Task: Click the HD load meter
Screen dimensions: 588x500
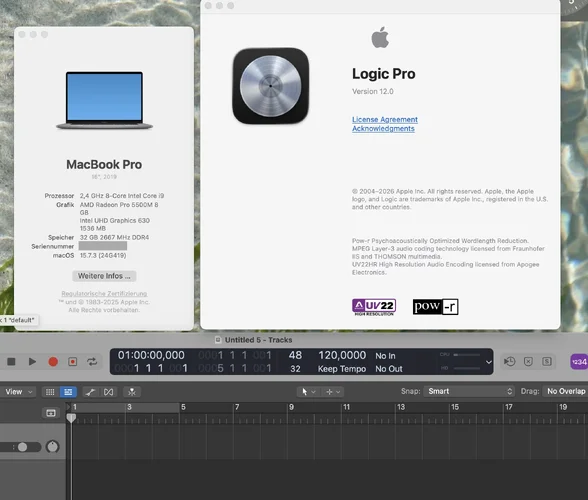Action: tap(460, 368)
